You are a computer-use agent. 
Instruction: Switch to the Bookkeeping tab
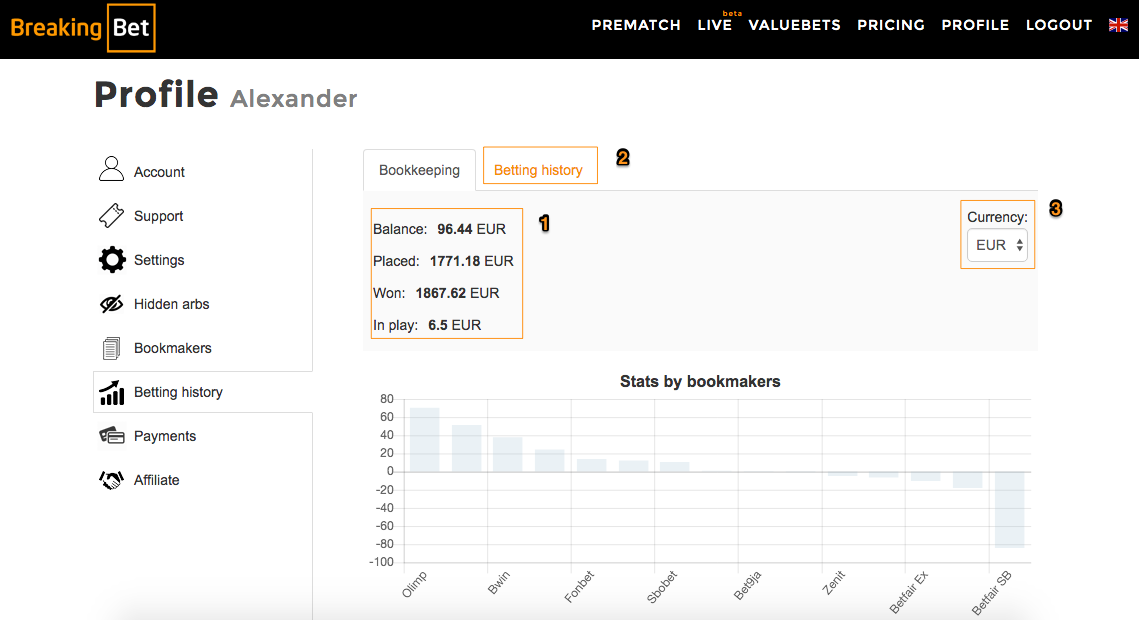click(419, 170)
